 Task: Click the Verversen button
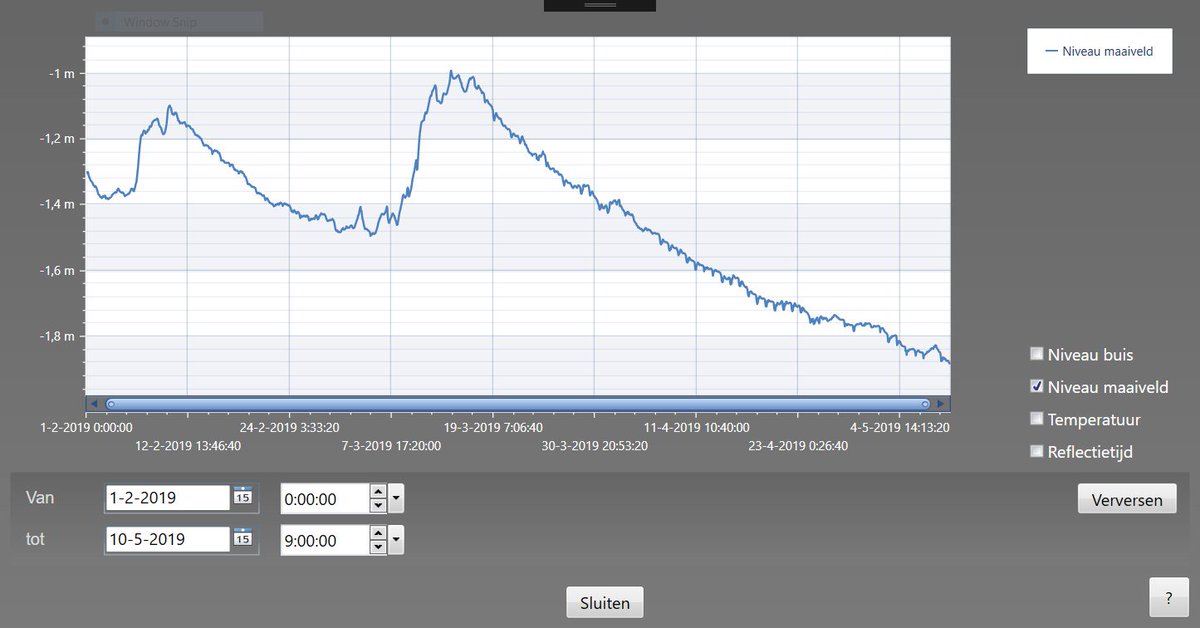[x=1127, y=499]
